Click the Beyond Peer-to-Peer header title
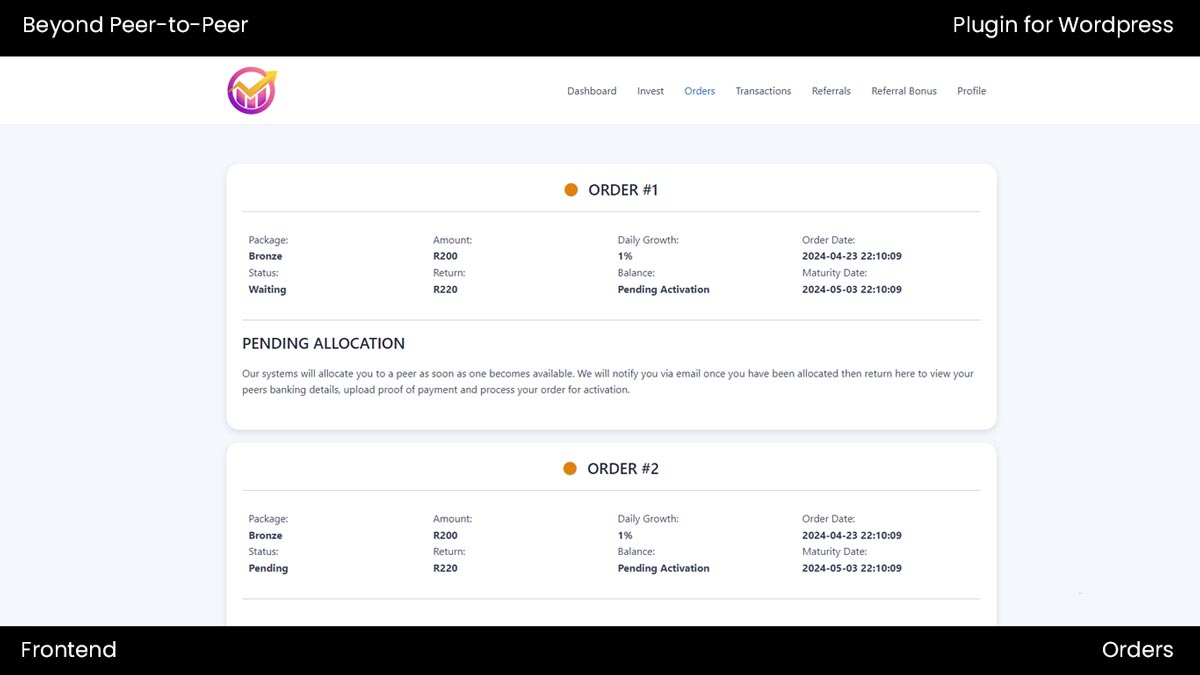1200x675 pixels. [x=135, y=25]
